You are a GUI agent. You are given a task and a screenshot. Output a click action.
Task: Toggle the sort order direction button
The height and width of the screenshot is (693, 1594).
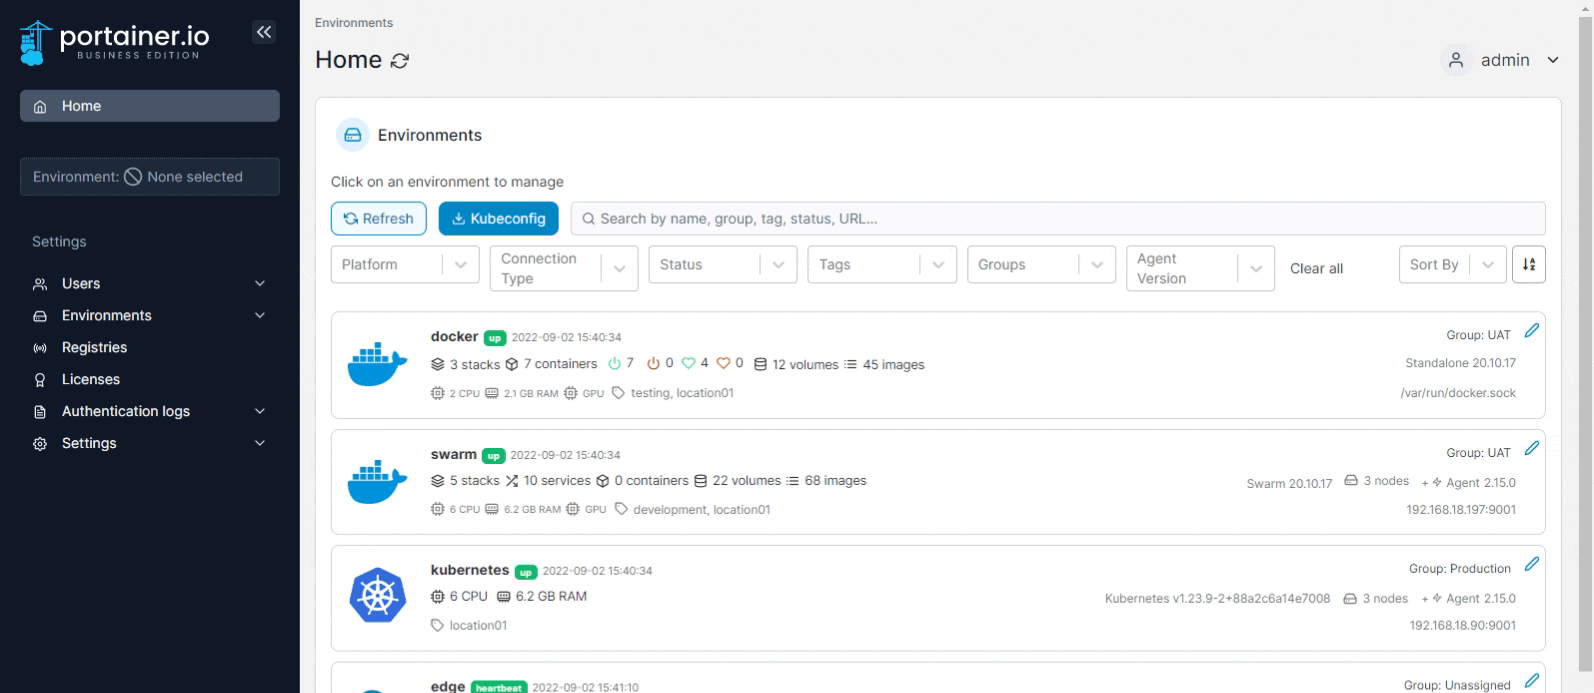(x=1528, y=265)
